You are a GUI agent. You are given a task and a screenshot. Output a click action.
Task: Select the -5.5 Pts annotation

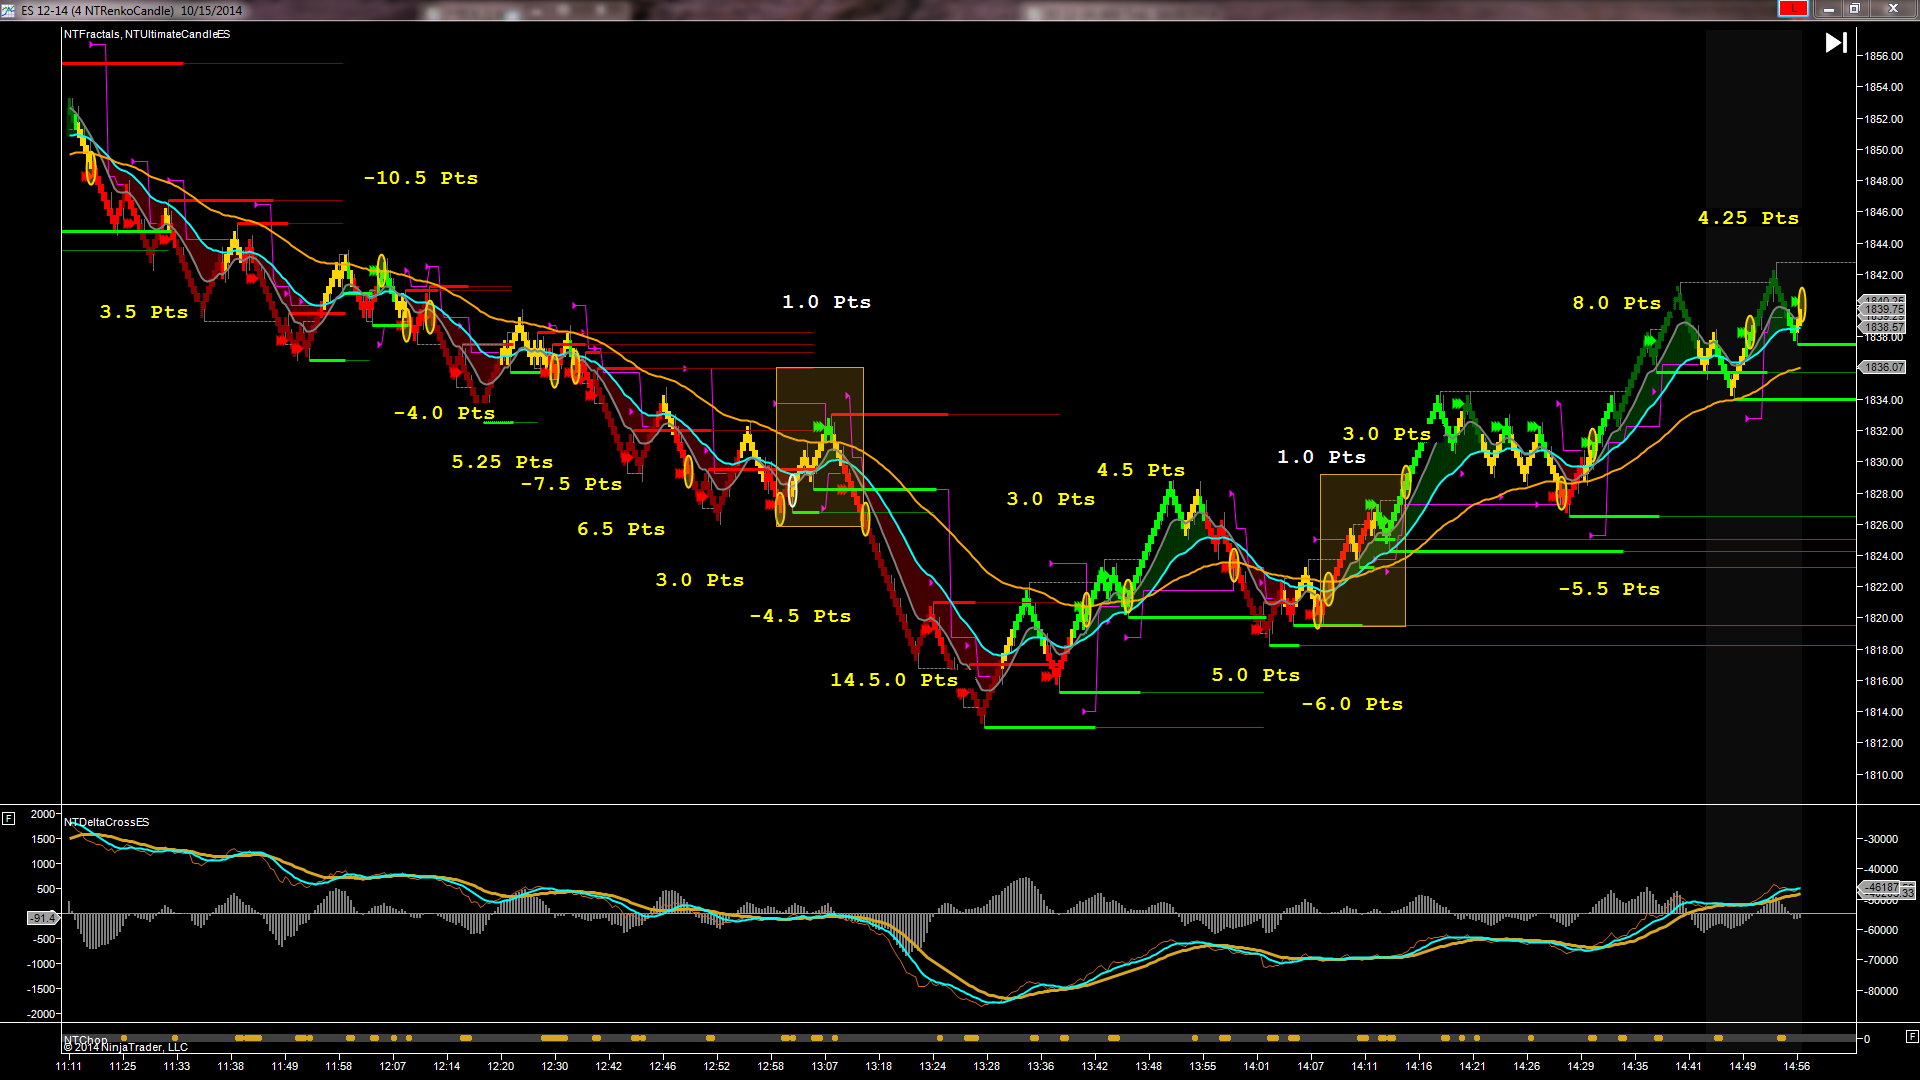tap(1610, 589)
